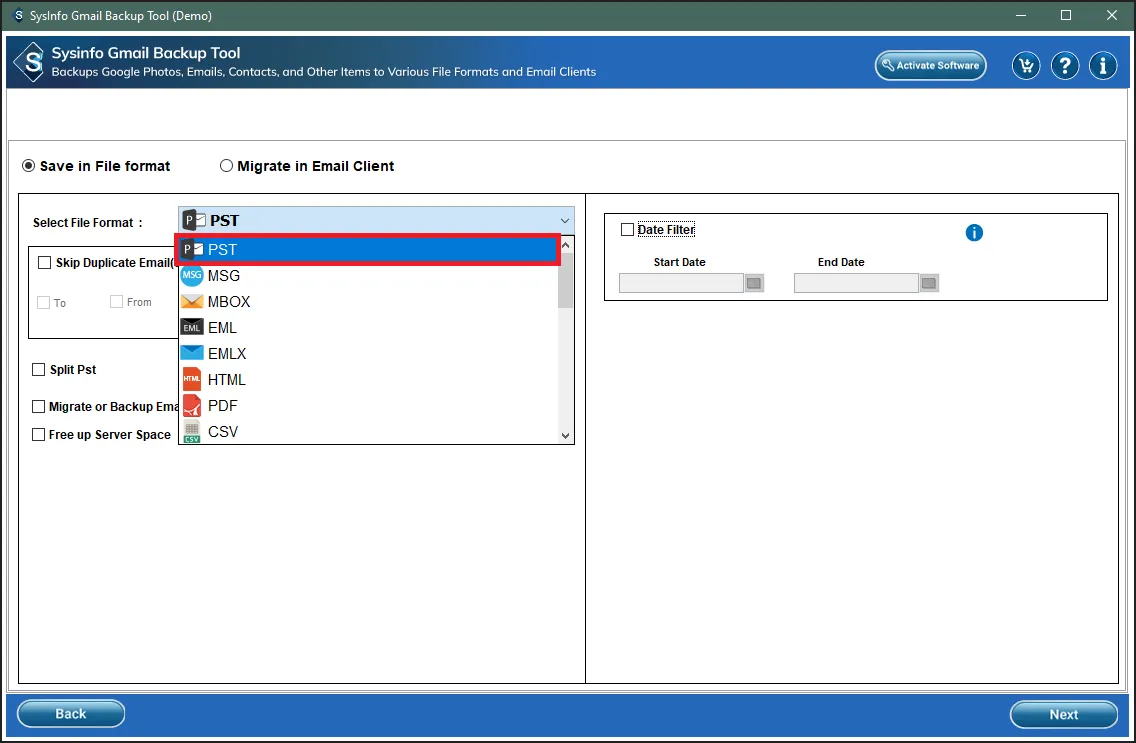Choose MBOX from the format list
Screen dimensions: 1136x743
point(229,302)
